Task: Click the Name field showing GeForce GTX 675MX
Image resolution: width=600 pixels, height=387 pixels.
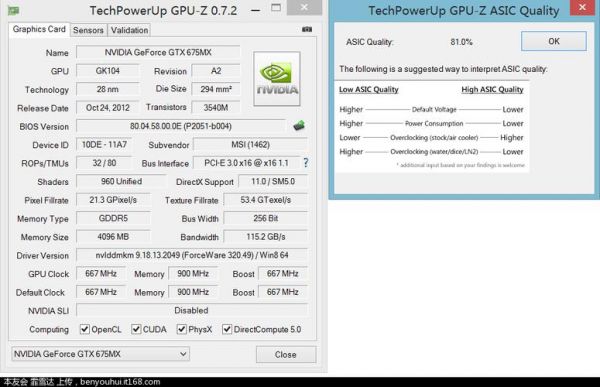Action: (x=158, y=52)
